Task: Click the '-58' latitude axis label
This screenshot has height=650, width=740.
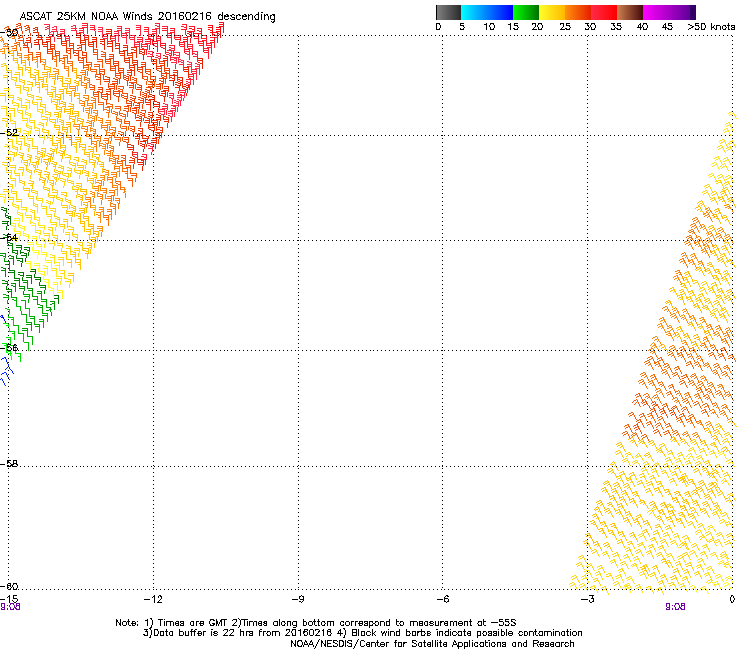Action: (x=9, y=464)
